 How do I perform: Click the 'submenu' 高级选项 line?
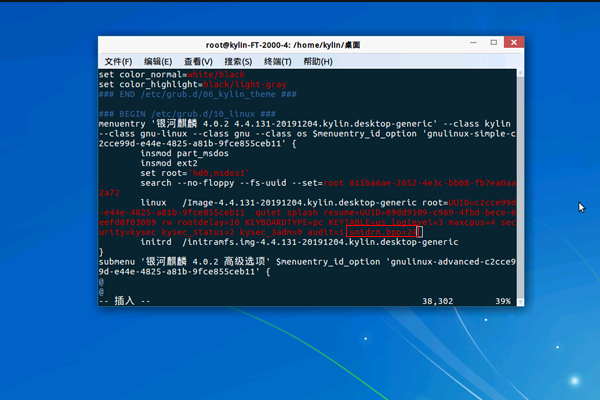pyautogui.click(x=250, y=260)
